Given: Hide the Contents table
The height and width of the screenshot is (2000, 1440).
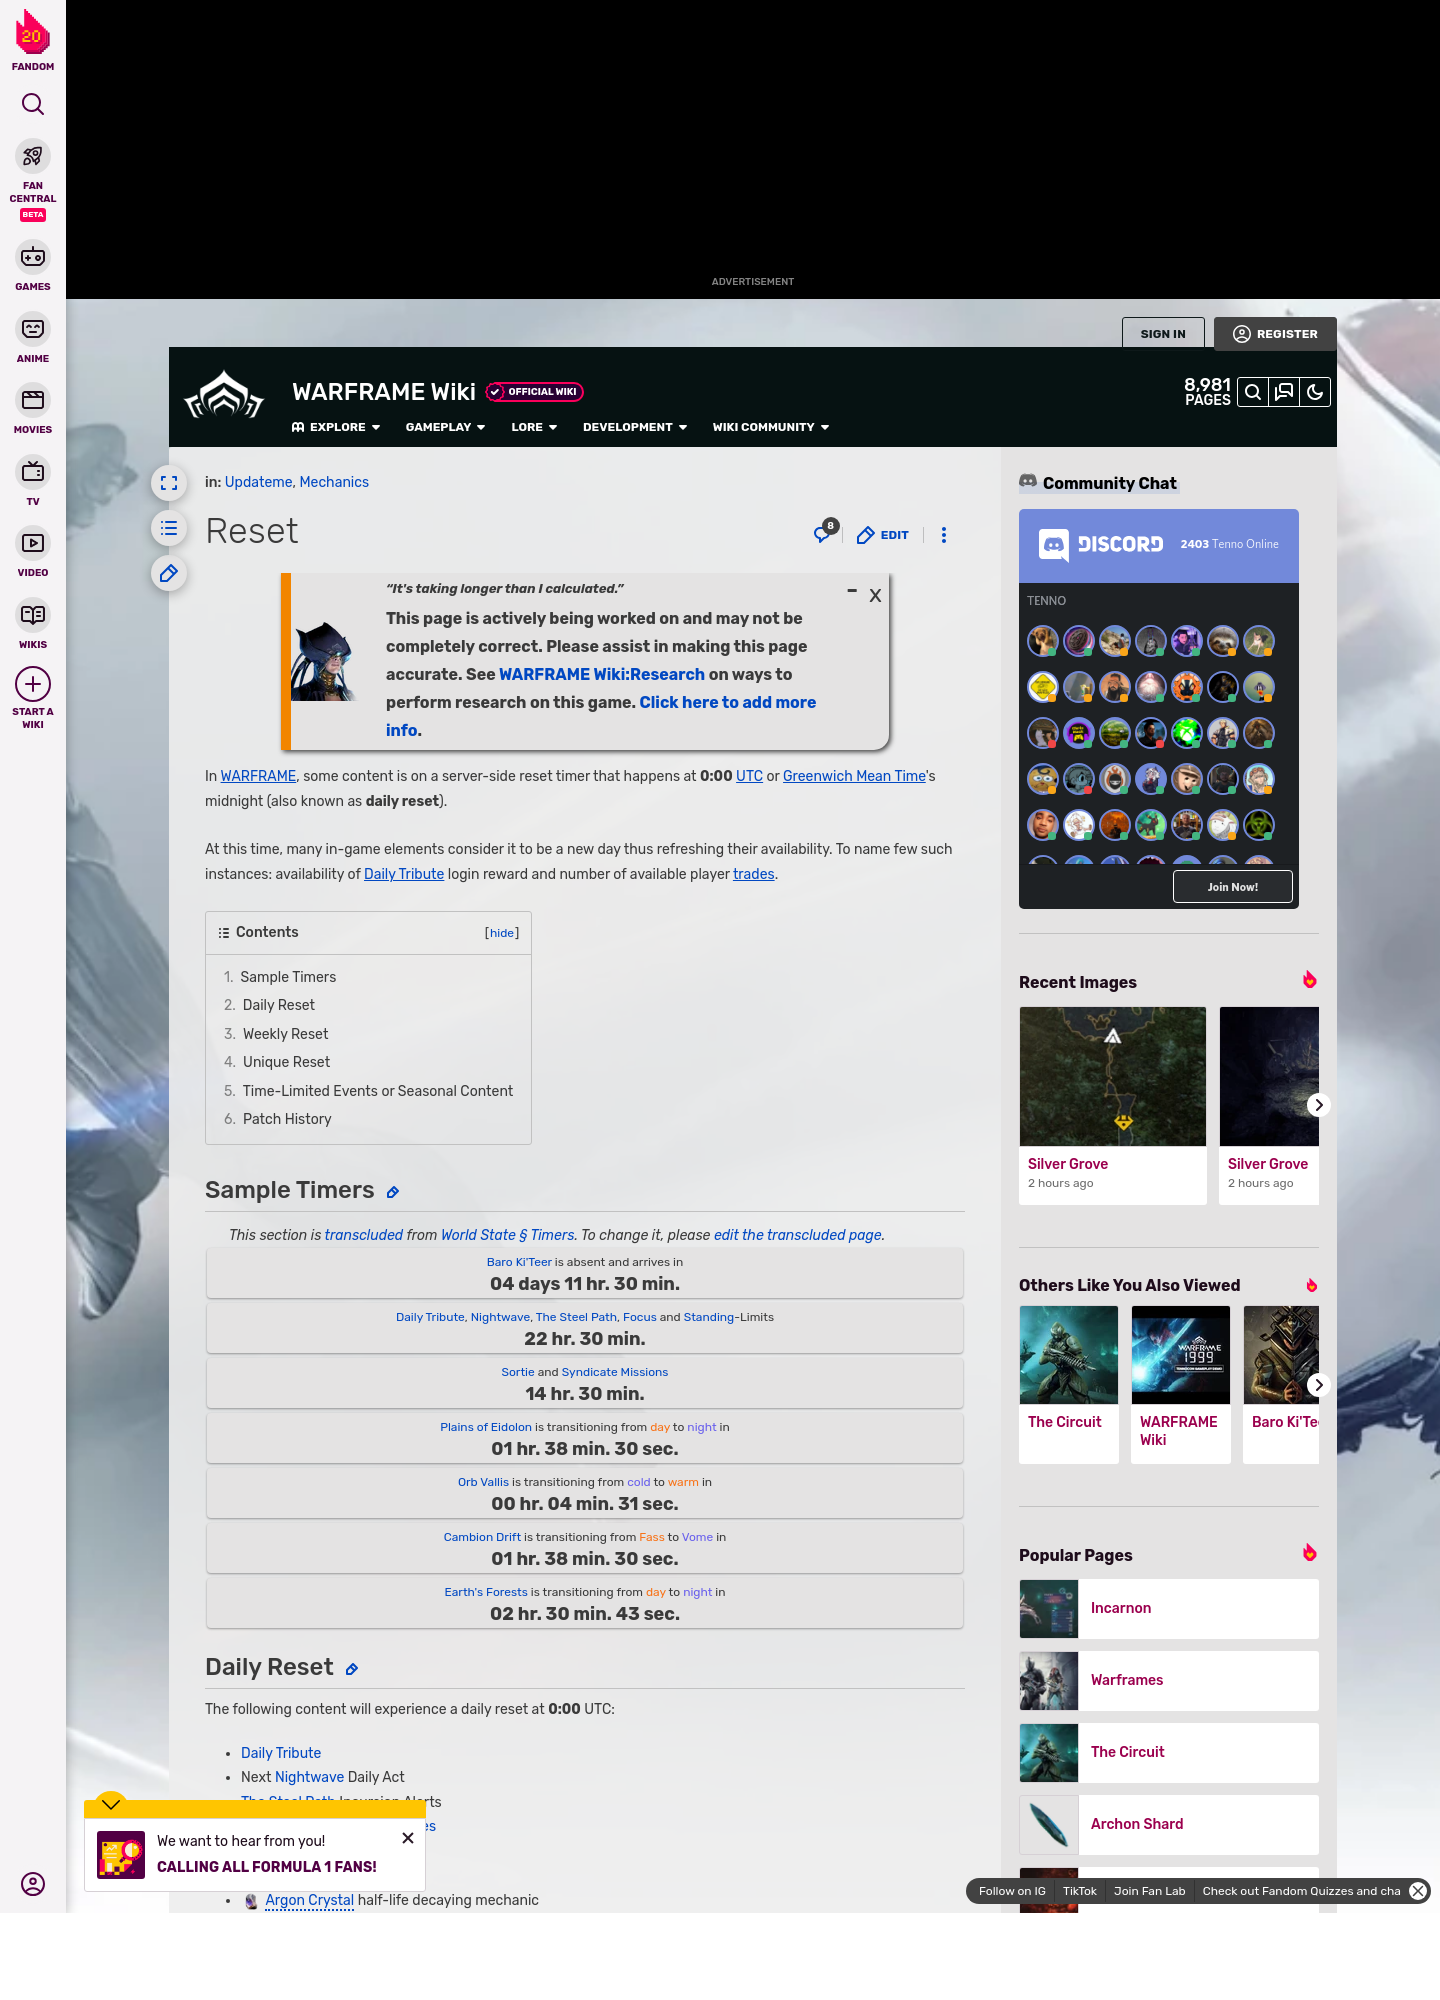Looking at the screenshot, I should (x=502, y=933).
